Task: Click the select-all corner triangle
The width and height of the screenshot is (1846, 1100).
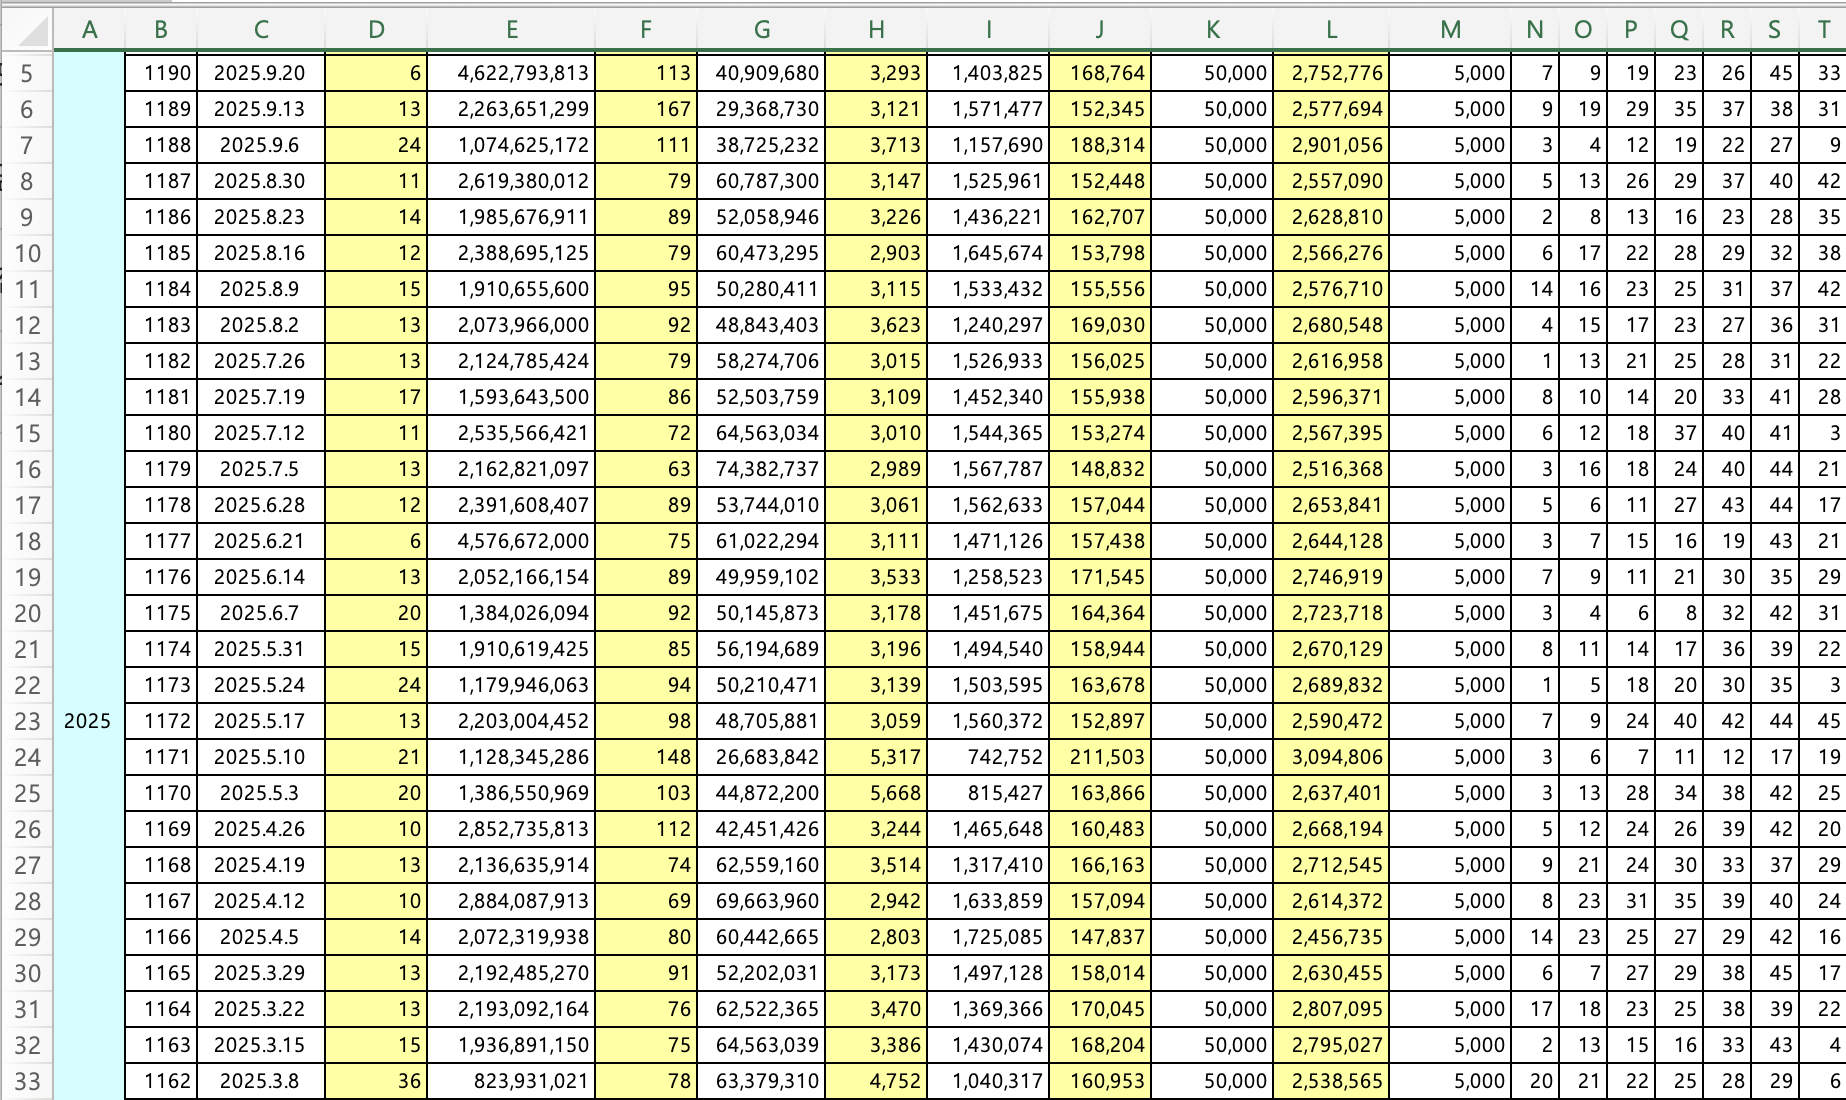Action: [28, 31]
